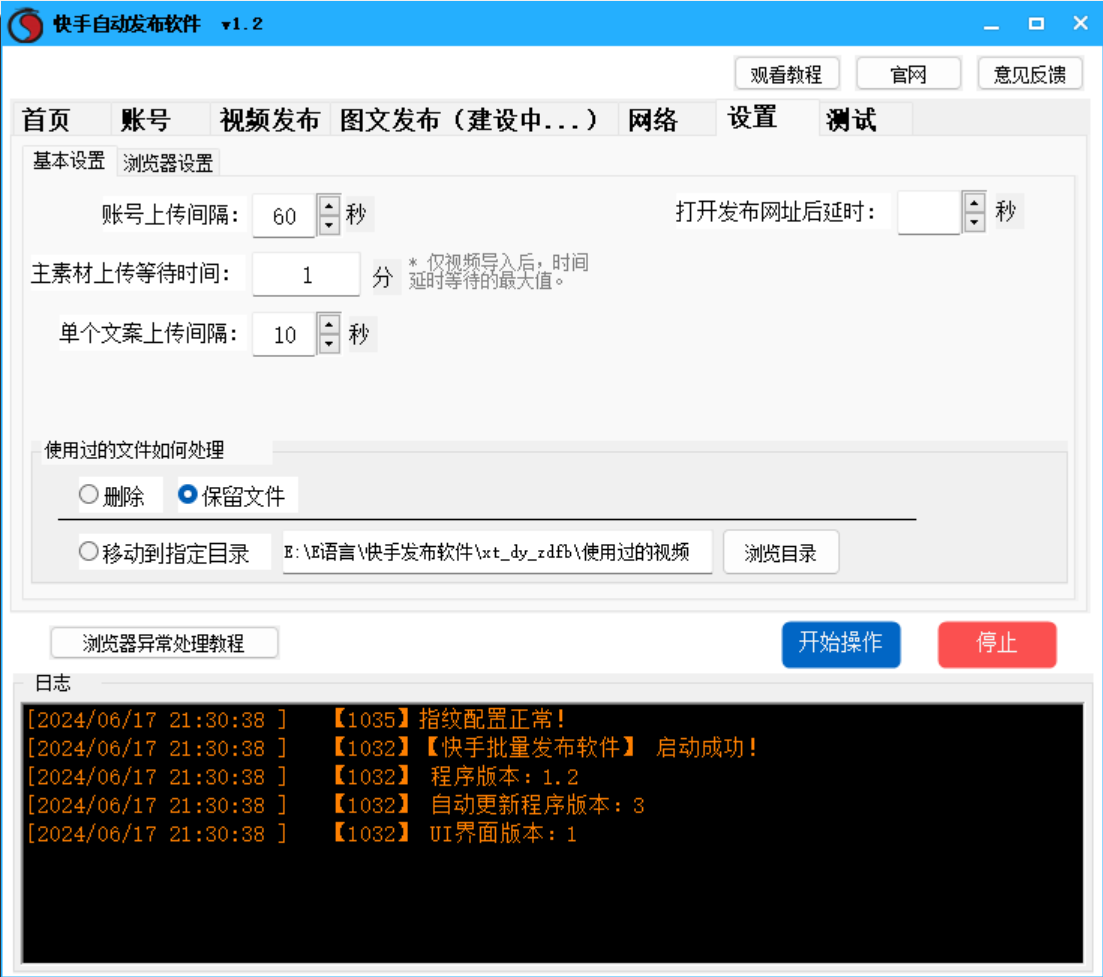Increase 单个文案上传间隔 with up arrow
Viewport: 1103px width, 977px height.
pyautogui.click(x=329, y=324)
